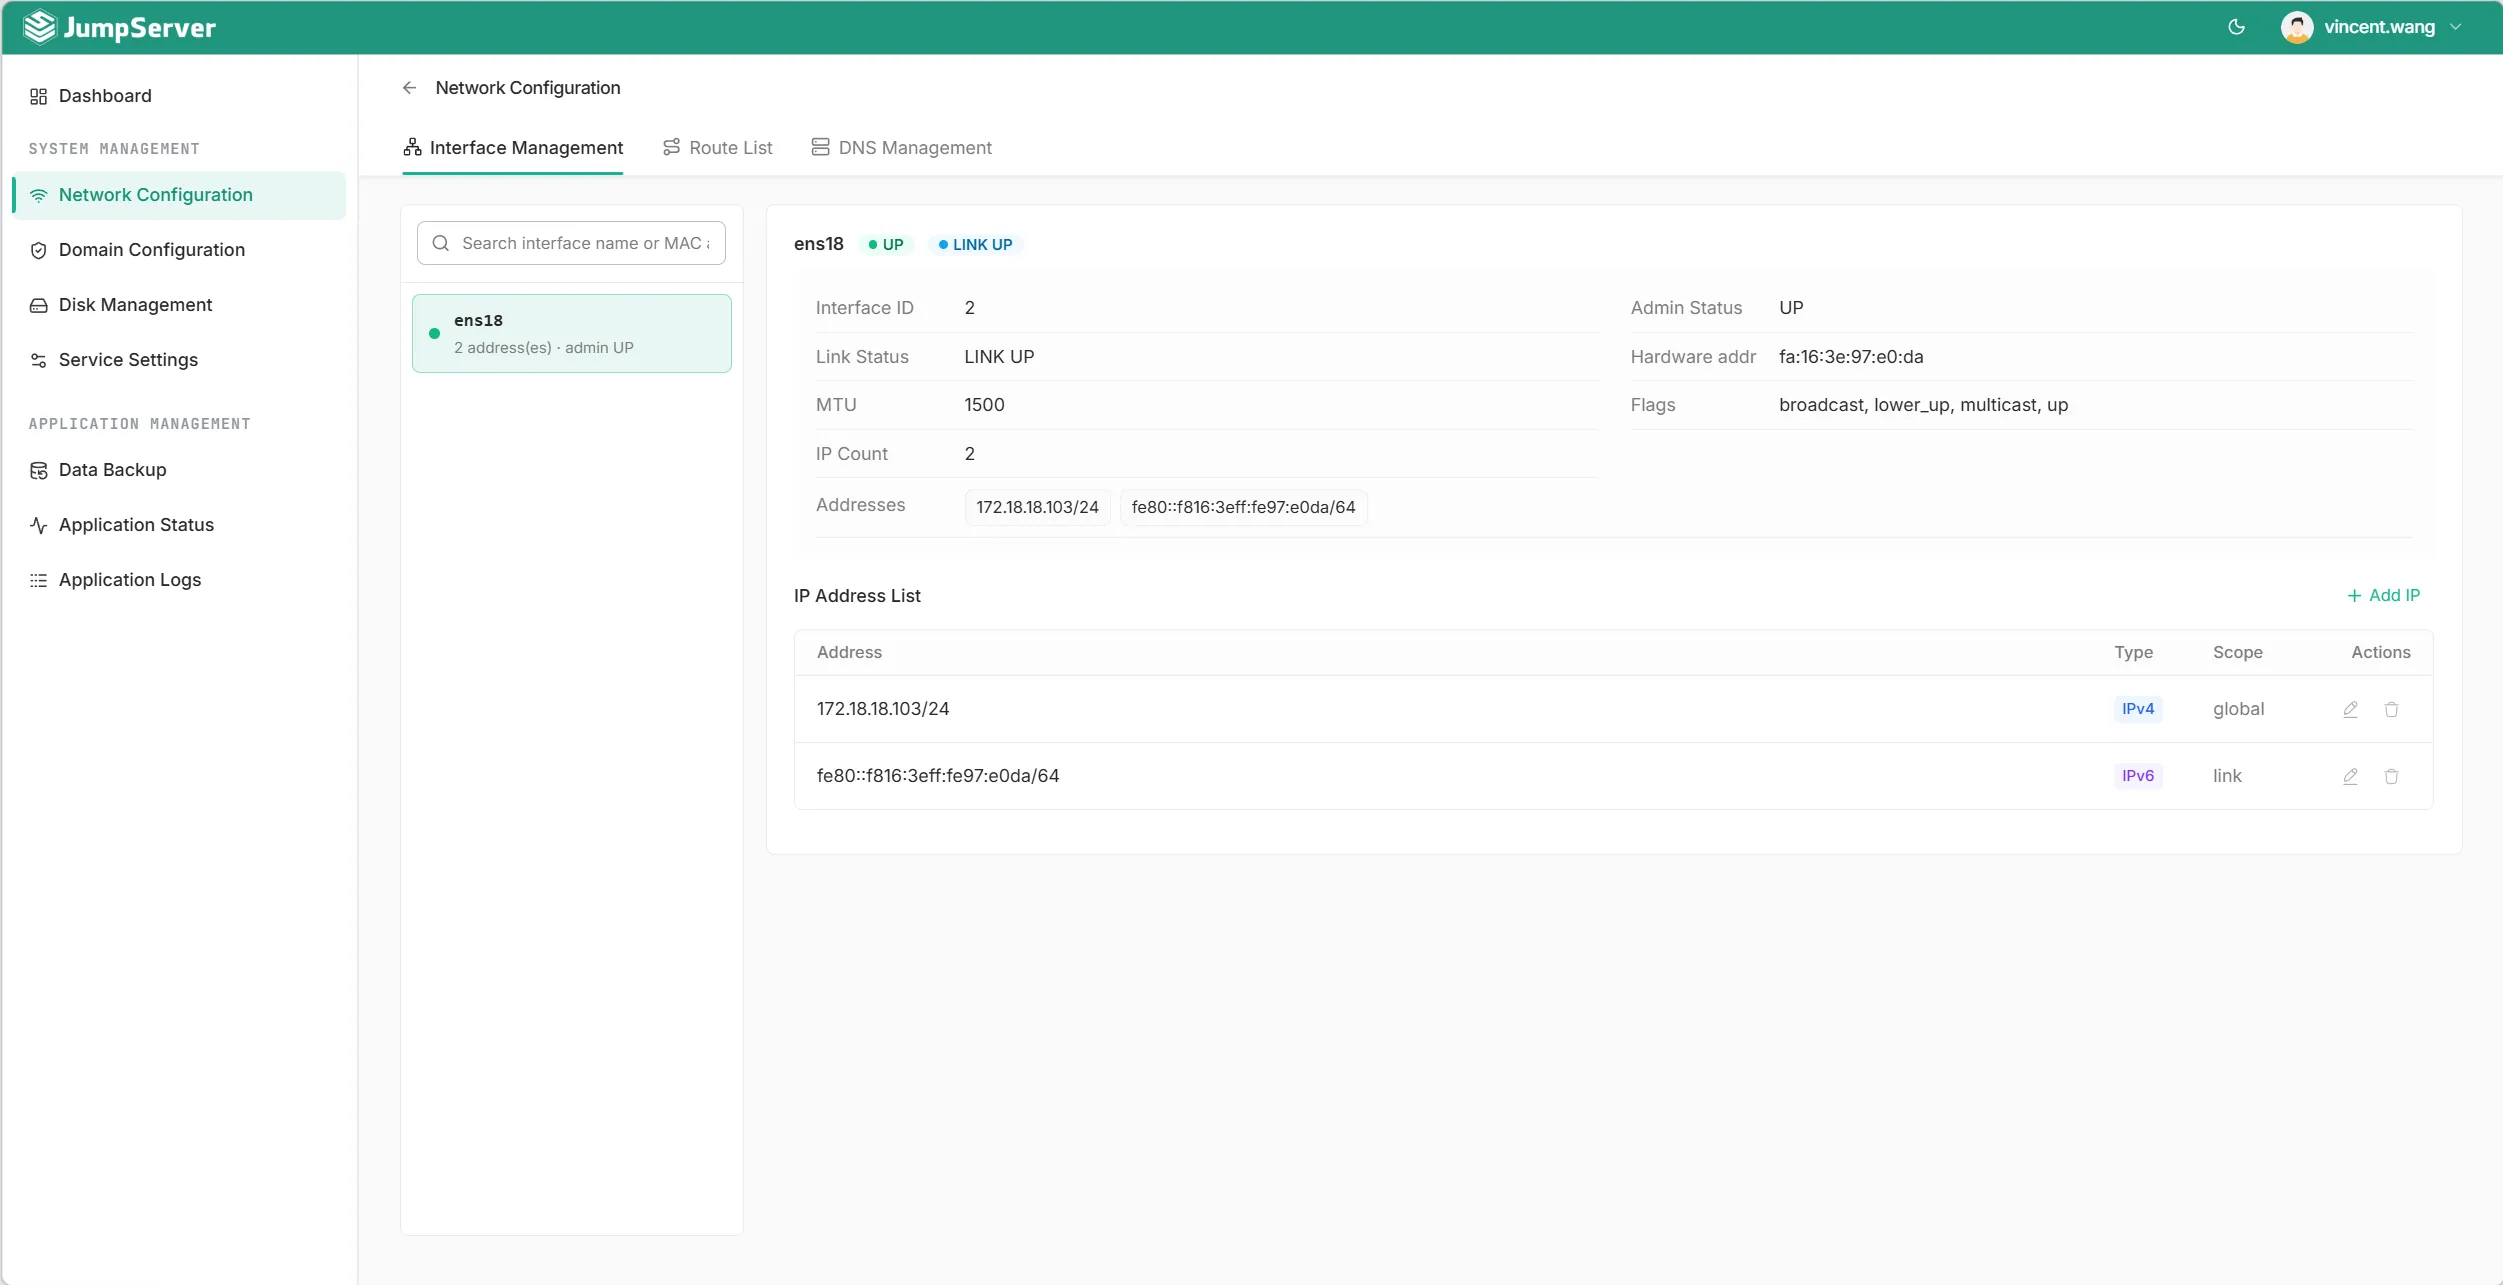The image size is (2503, 1285).
Task: Click the global scope value
Action: 2238,709
